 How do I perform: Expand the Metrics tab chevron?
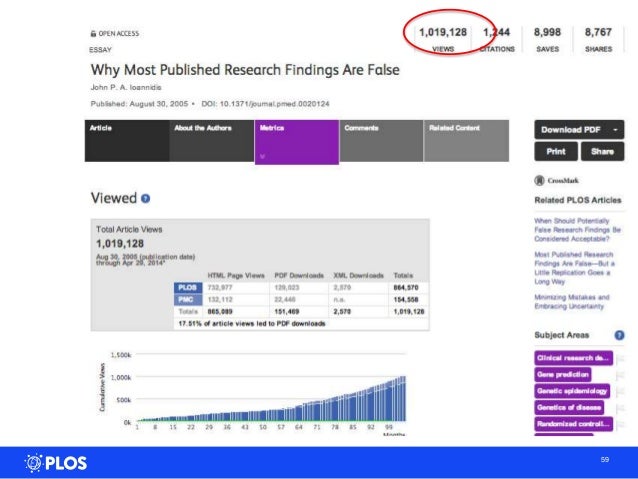[262, 156]
